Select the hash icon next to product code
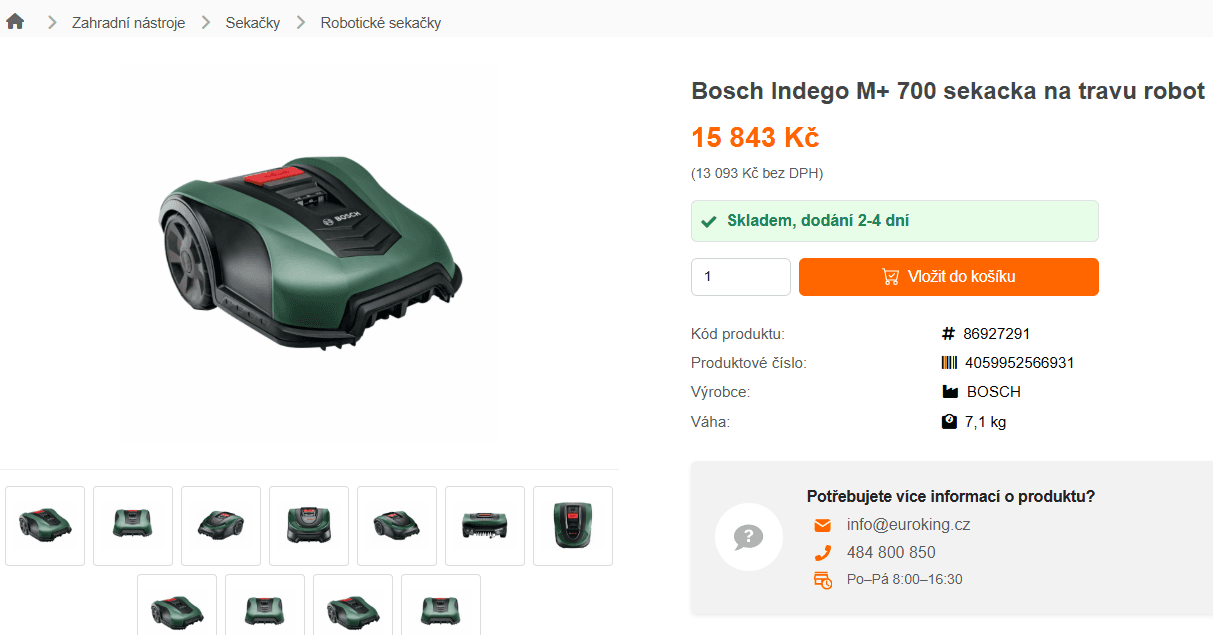Image resolution: width=1213 pixels, height=635 pixels. coord(948,333)
